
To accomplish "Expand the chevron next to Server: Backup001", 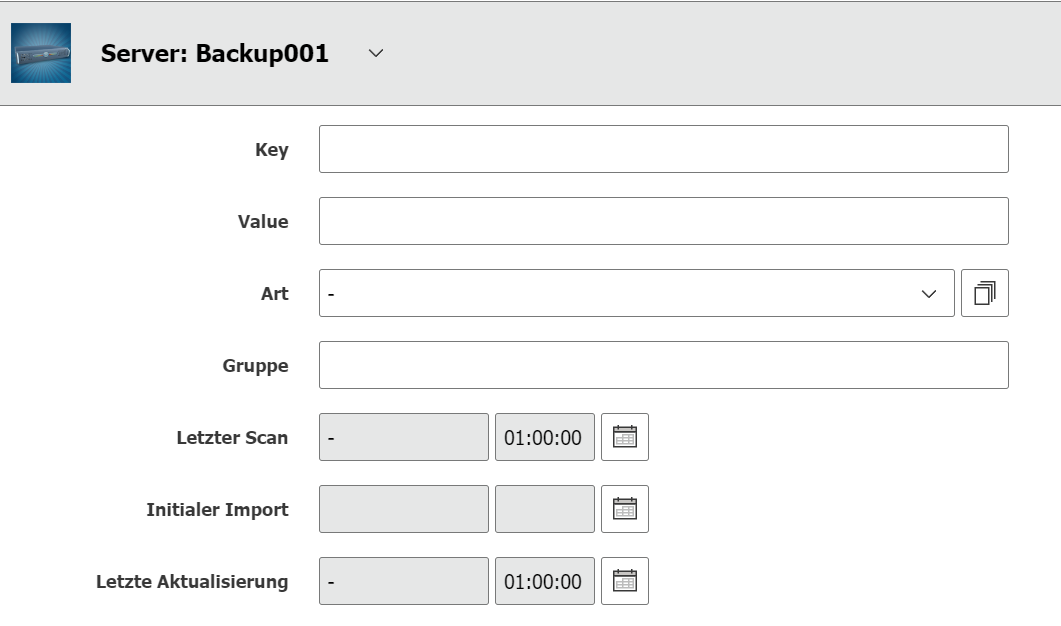I will point(376,53).
